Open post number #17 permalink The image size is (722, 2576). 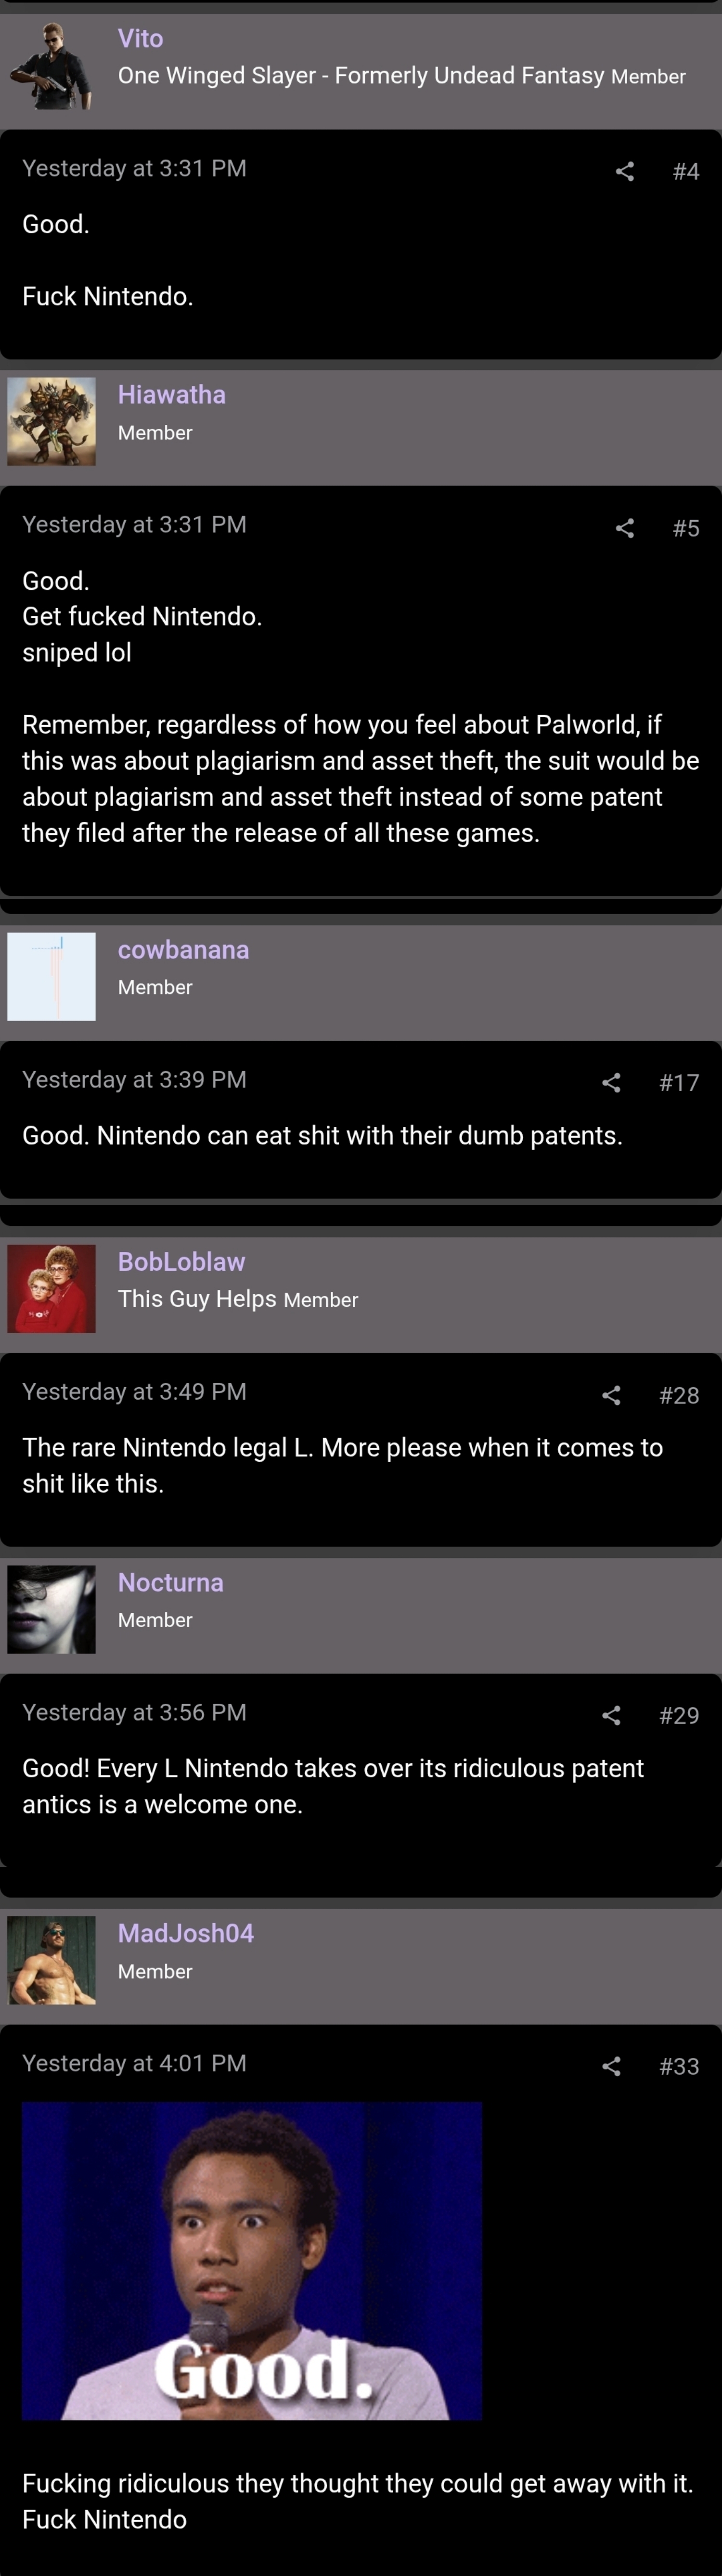[x=679, y=1083]
